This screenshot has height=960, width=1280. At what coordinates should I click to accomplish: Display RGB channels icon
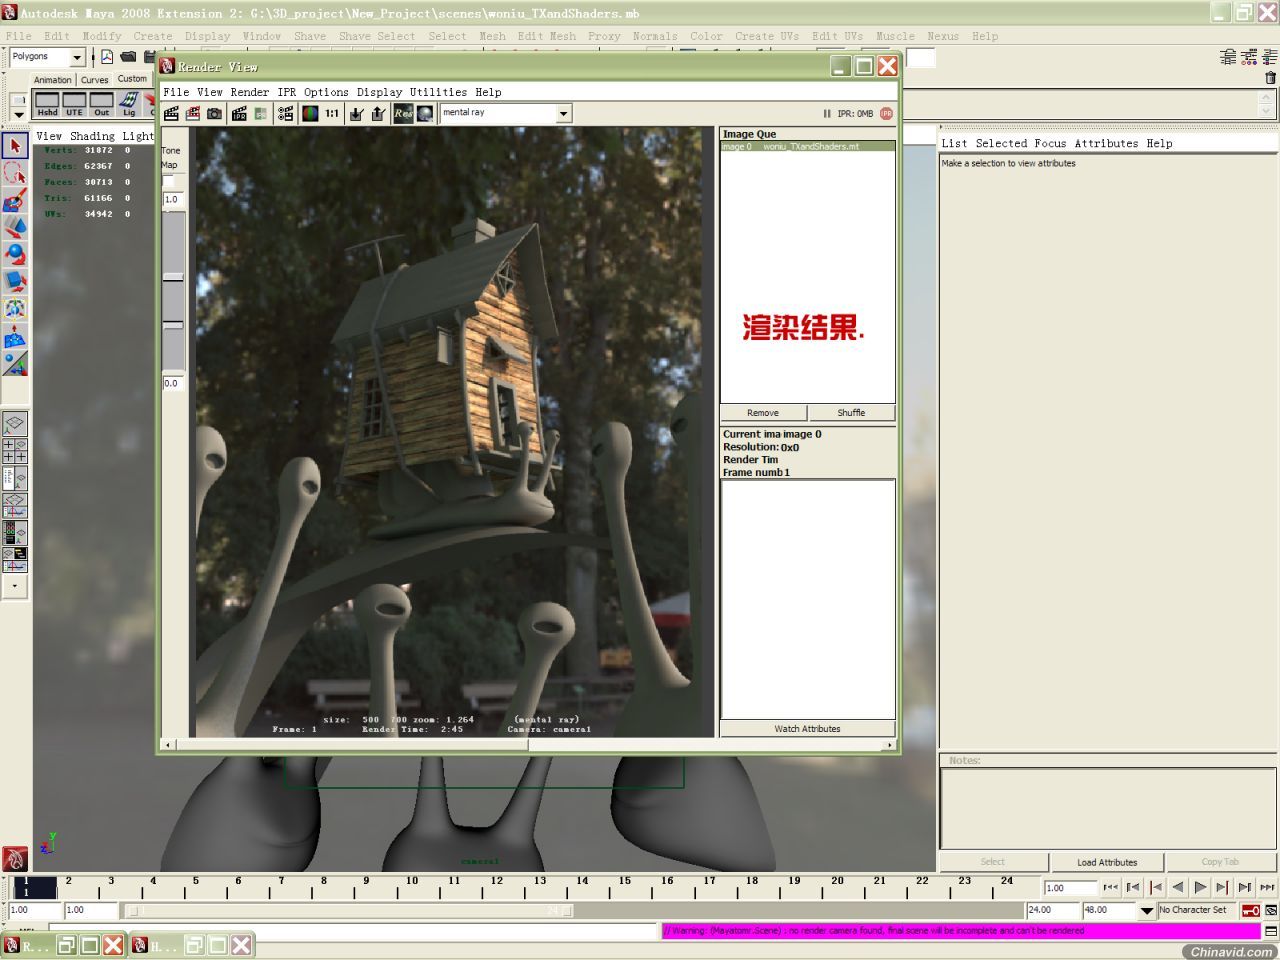point(311,113)
